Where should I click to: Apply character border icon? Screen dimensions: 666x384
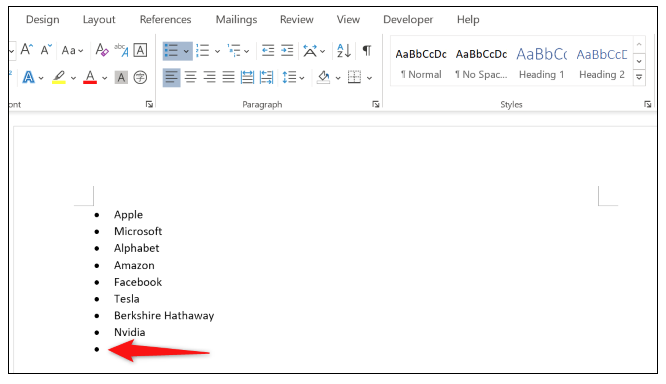click(x=140, y=50)
